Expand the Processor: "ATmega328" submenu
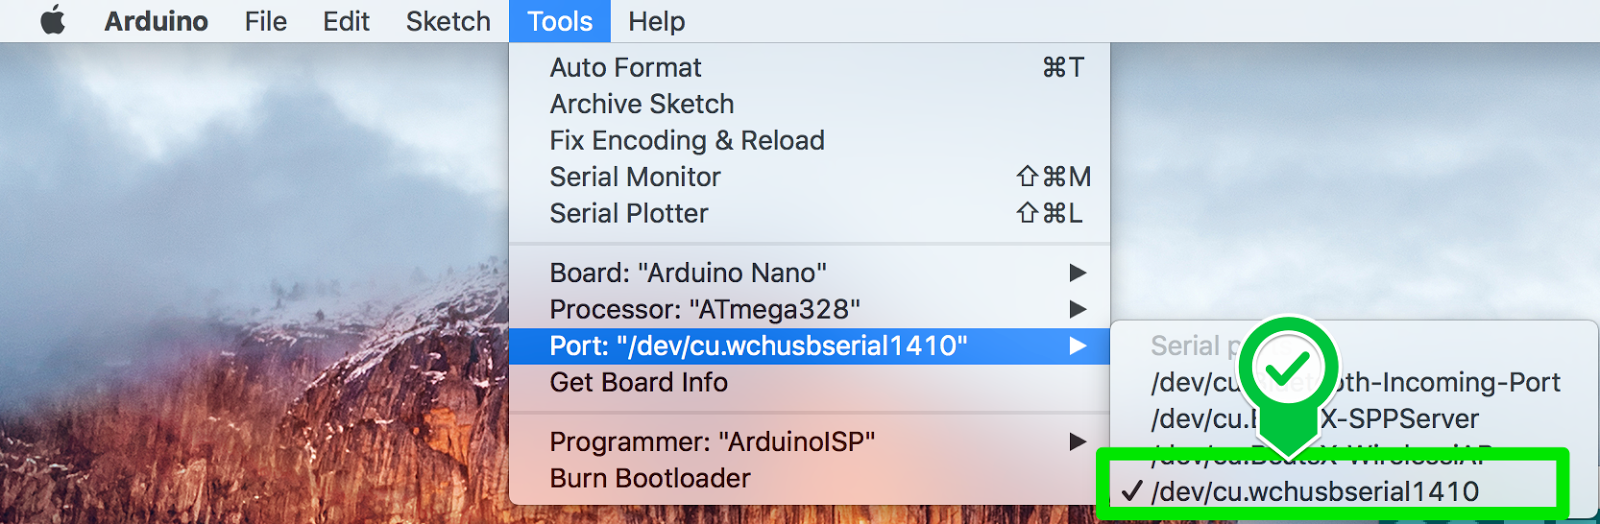The image size is (1600, 524). coord(705,309)
